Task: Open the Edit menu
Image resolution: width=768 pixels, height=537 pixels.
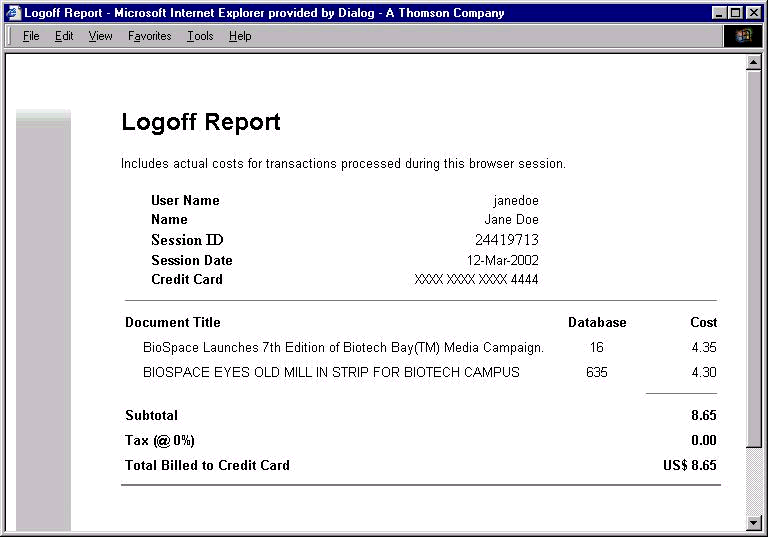Action: (64, 36)
